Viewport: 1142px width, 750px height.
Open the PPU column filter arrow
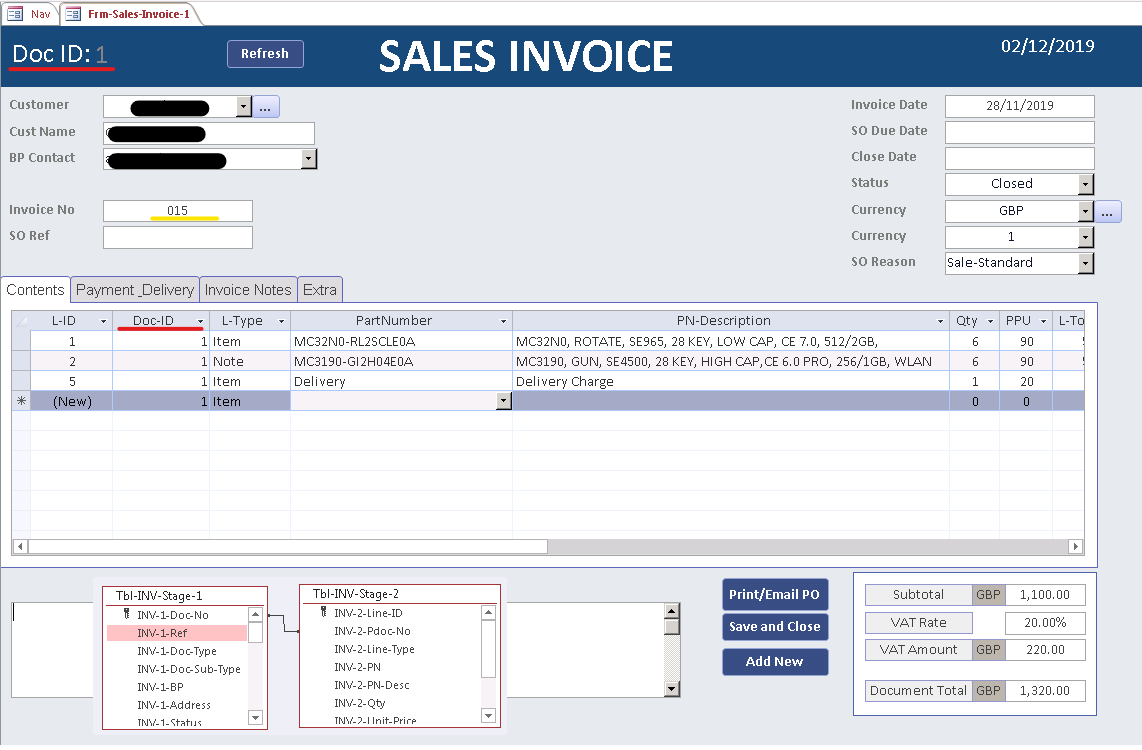(1044, 321)
